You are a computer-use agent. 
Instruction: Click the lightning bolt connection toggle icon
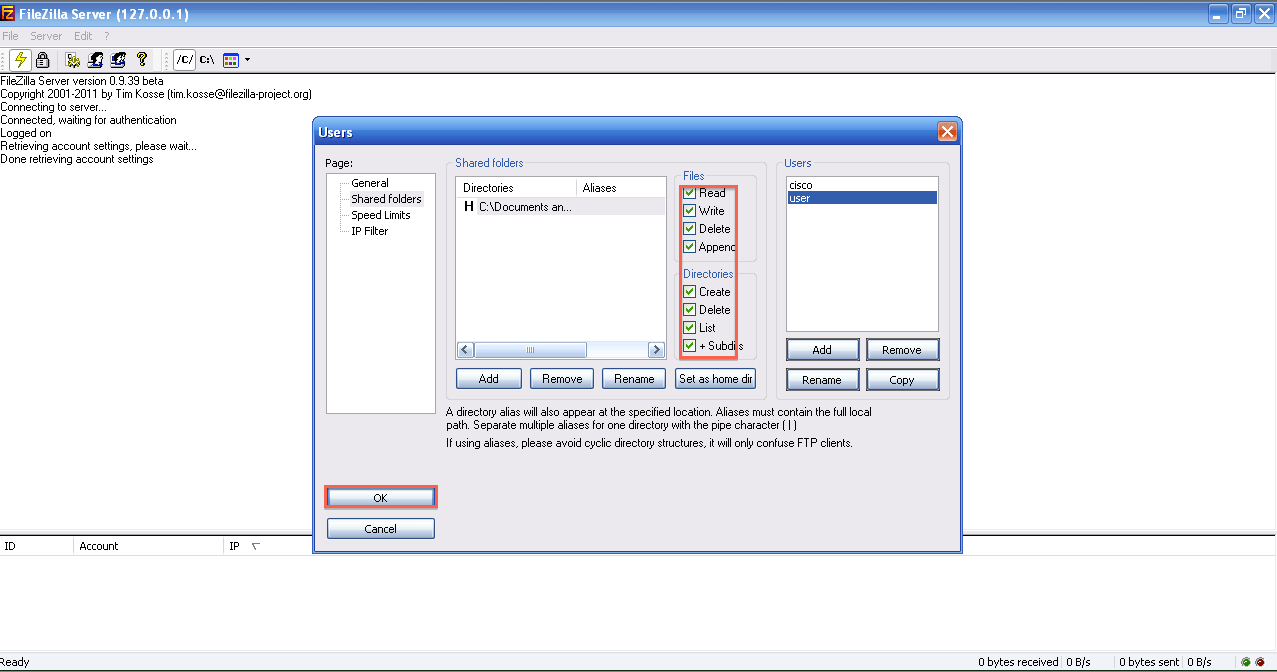click(x=20, y=59)
